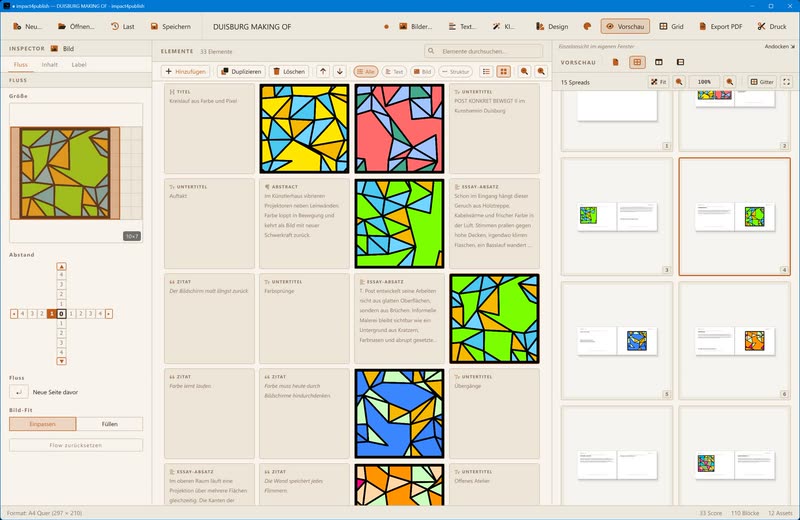Viewport: 800px width, 520px height.
Task: Toggle the Grid view button
Action: 671,27
